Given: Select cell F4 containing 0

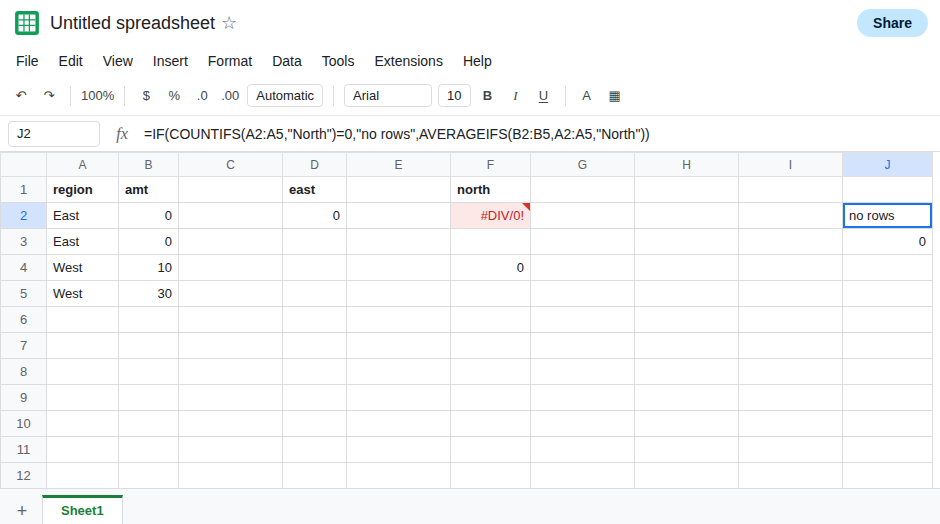Looking at the screenshot, I should click(490, 268).
